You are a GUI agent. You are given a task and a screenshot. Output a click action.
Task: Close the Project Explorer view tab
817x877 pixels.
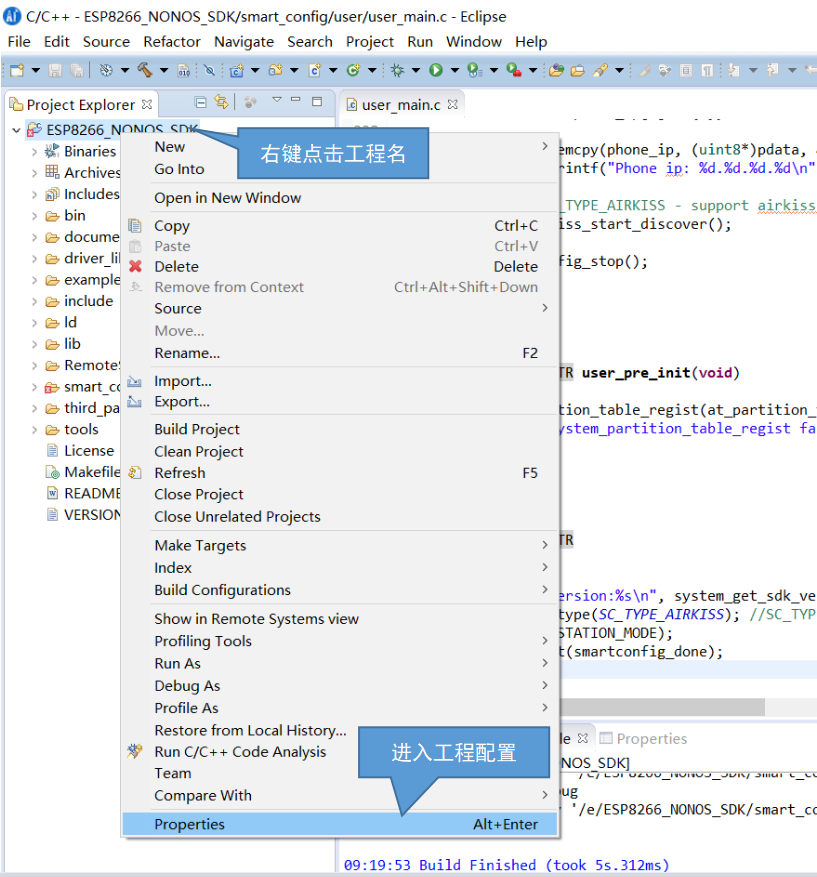147,104
